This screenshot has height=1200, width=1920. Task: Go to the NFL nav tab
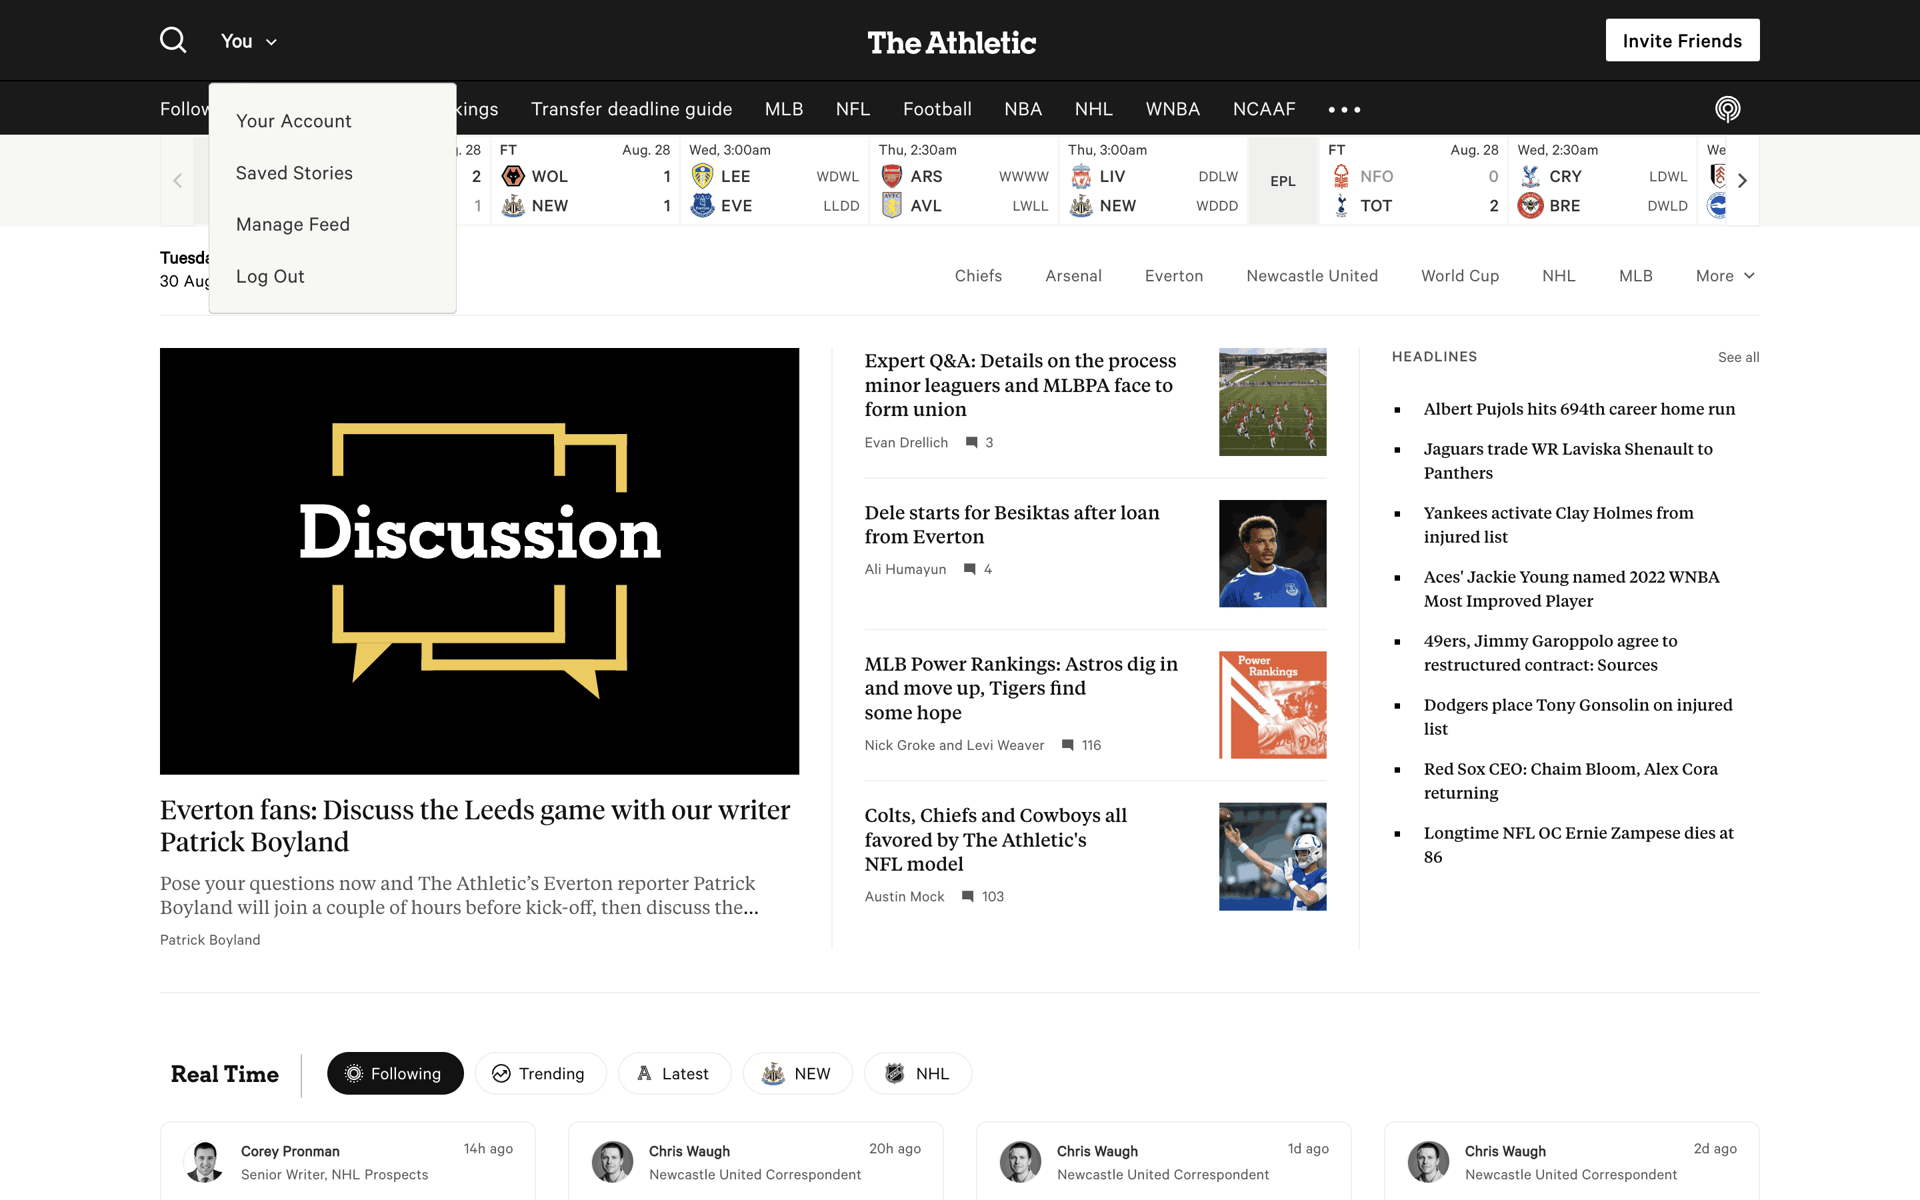tap(853, 109)
